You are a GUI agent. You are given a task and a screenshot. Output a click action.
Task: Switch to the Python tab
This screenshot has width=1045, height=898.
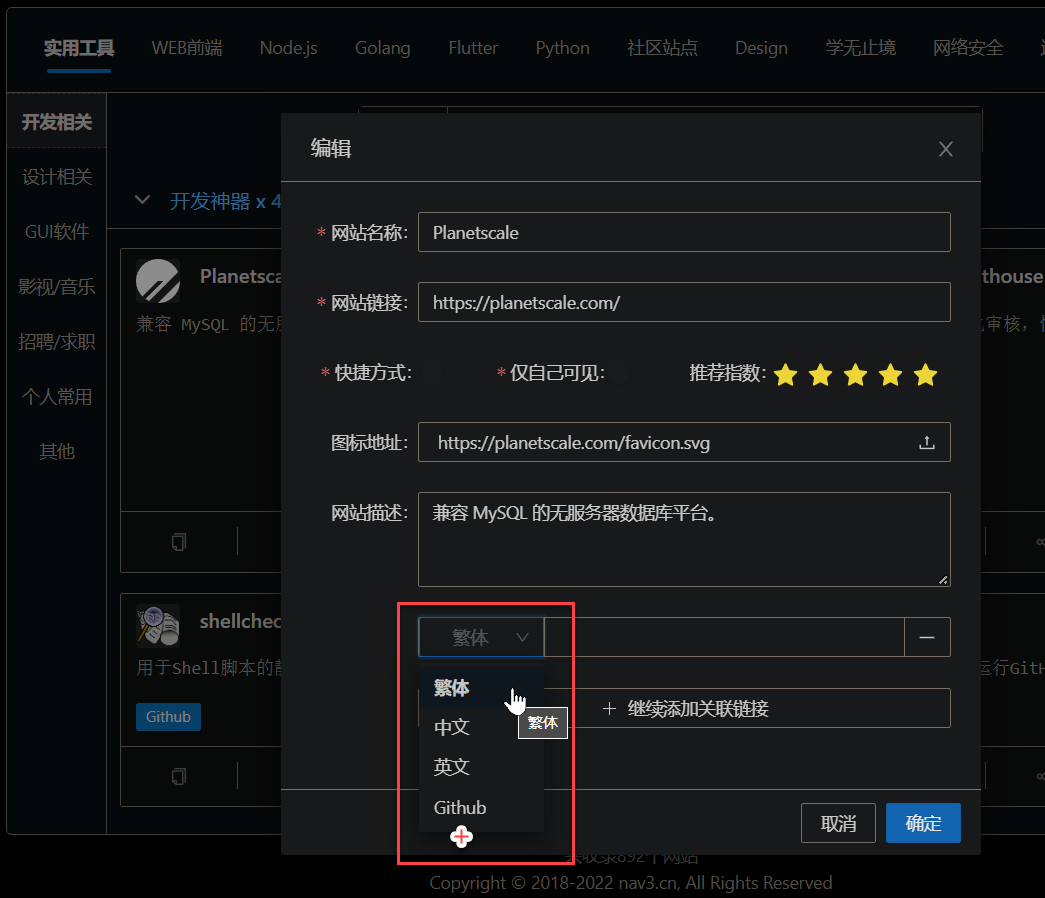pyautogui.click(x=562, y=48)
